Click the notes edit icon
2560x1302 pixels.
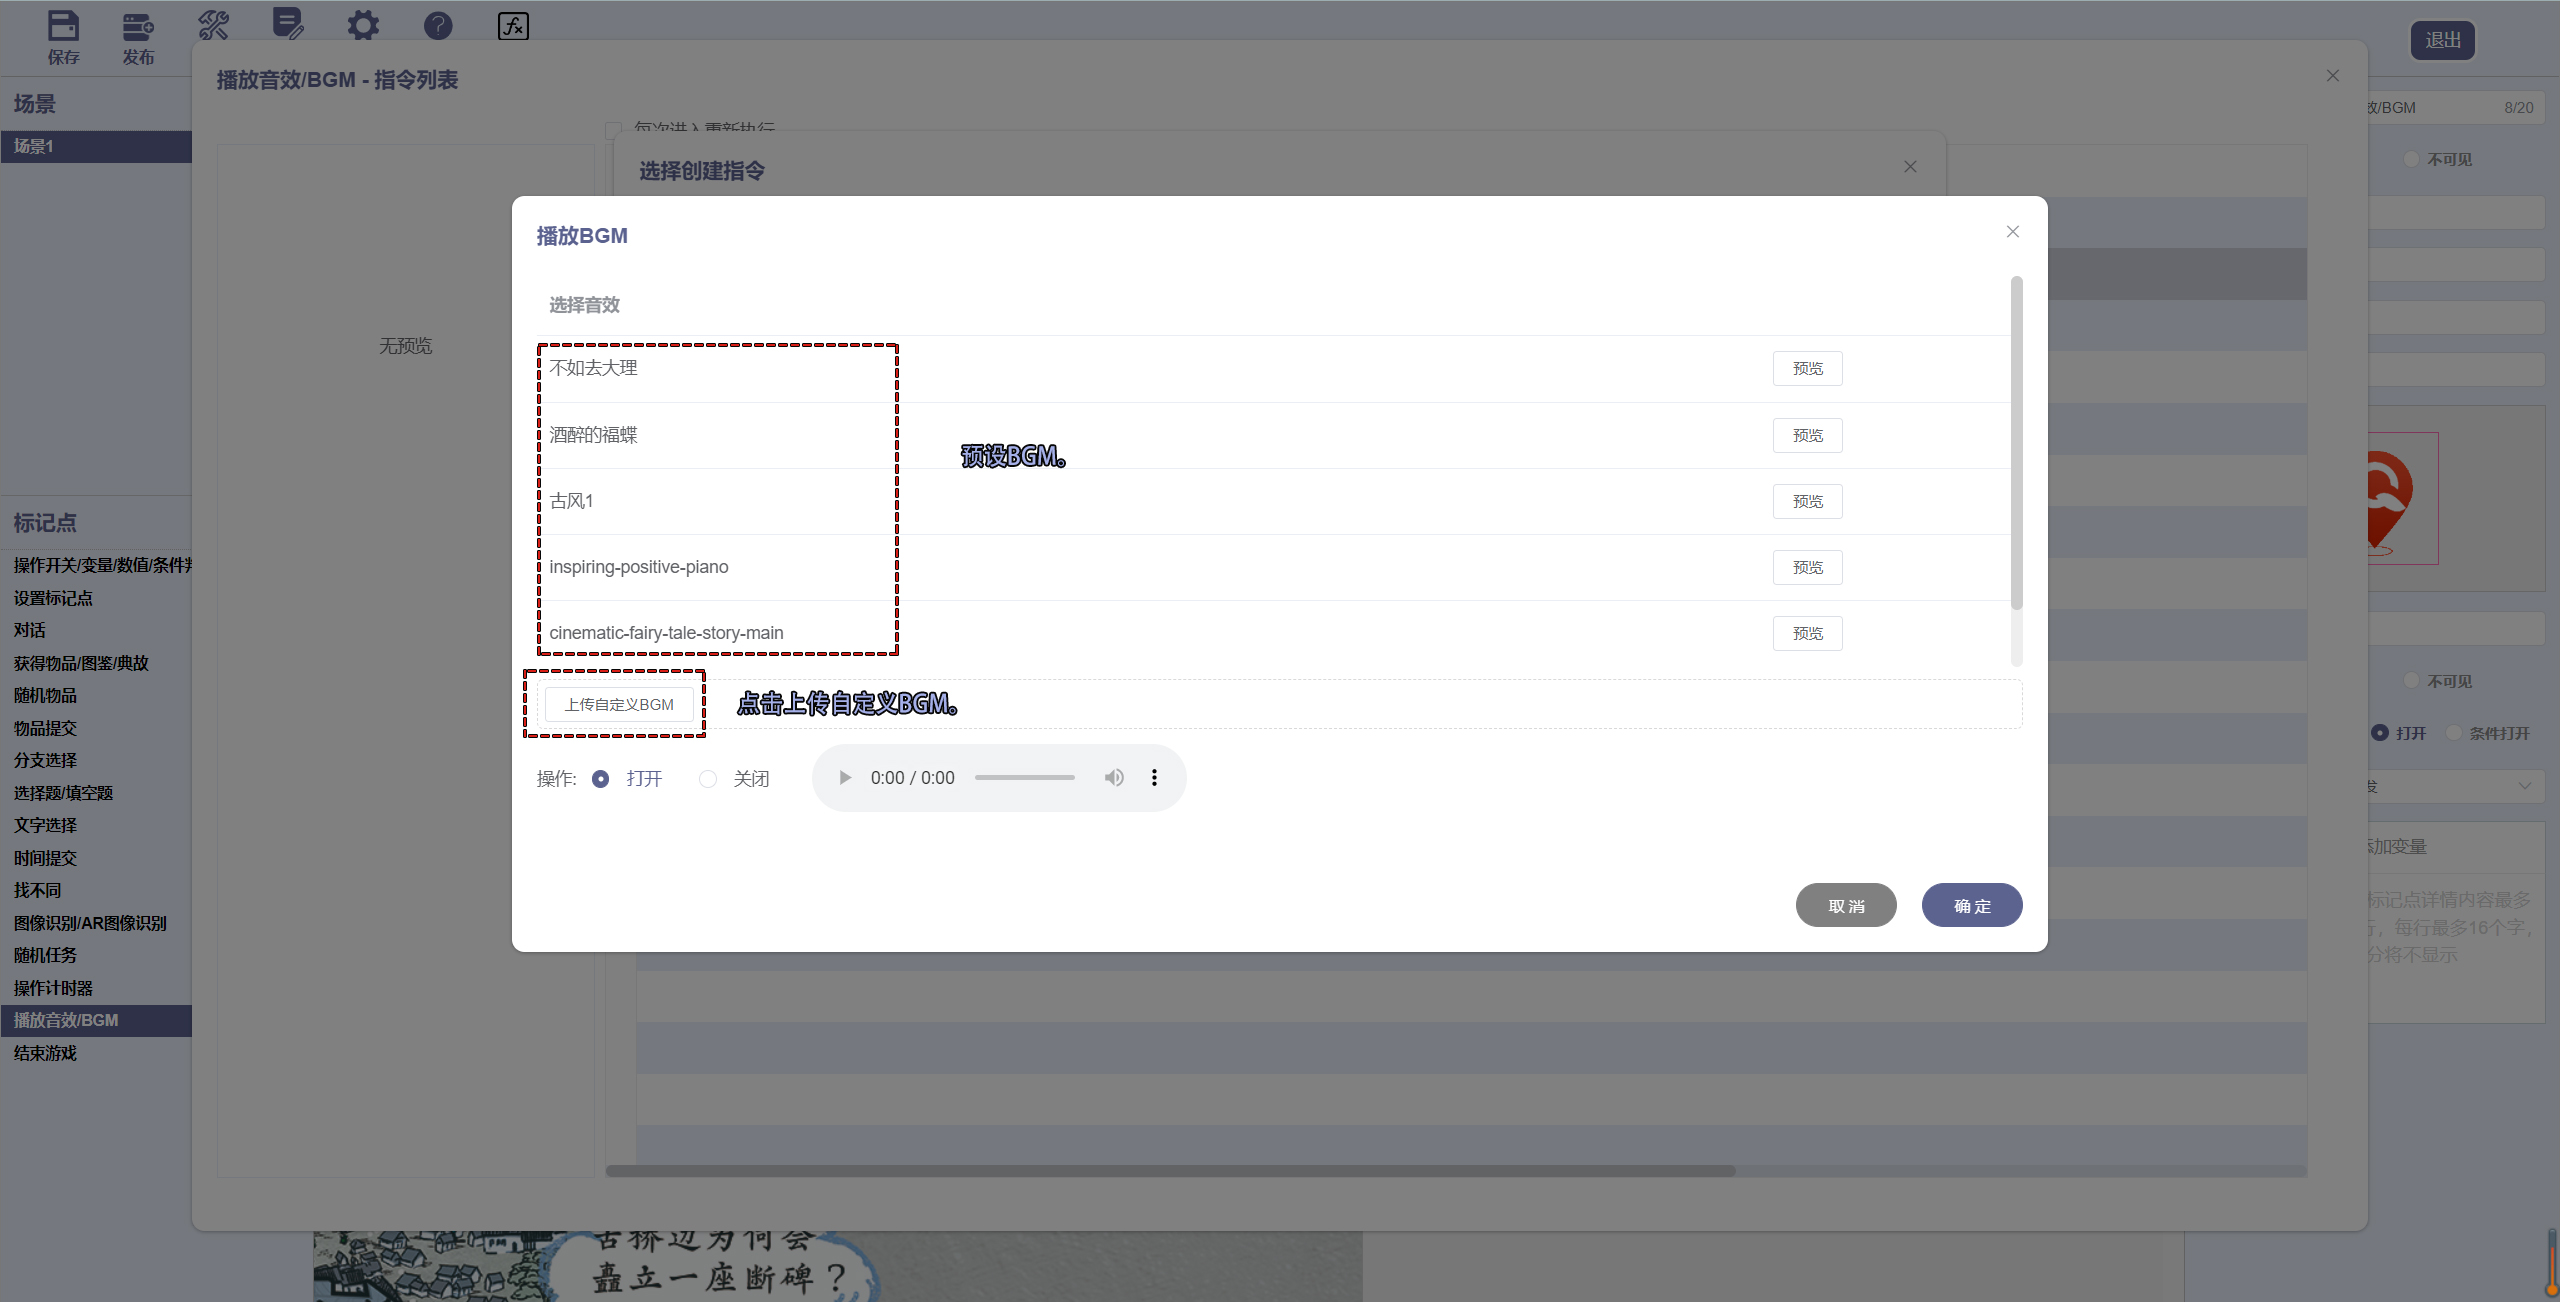288,24
